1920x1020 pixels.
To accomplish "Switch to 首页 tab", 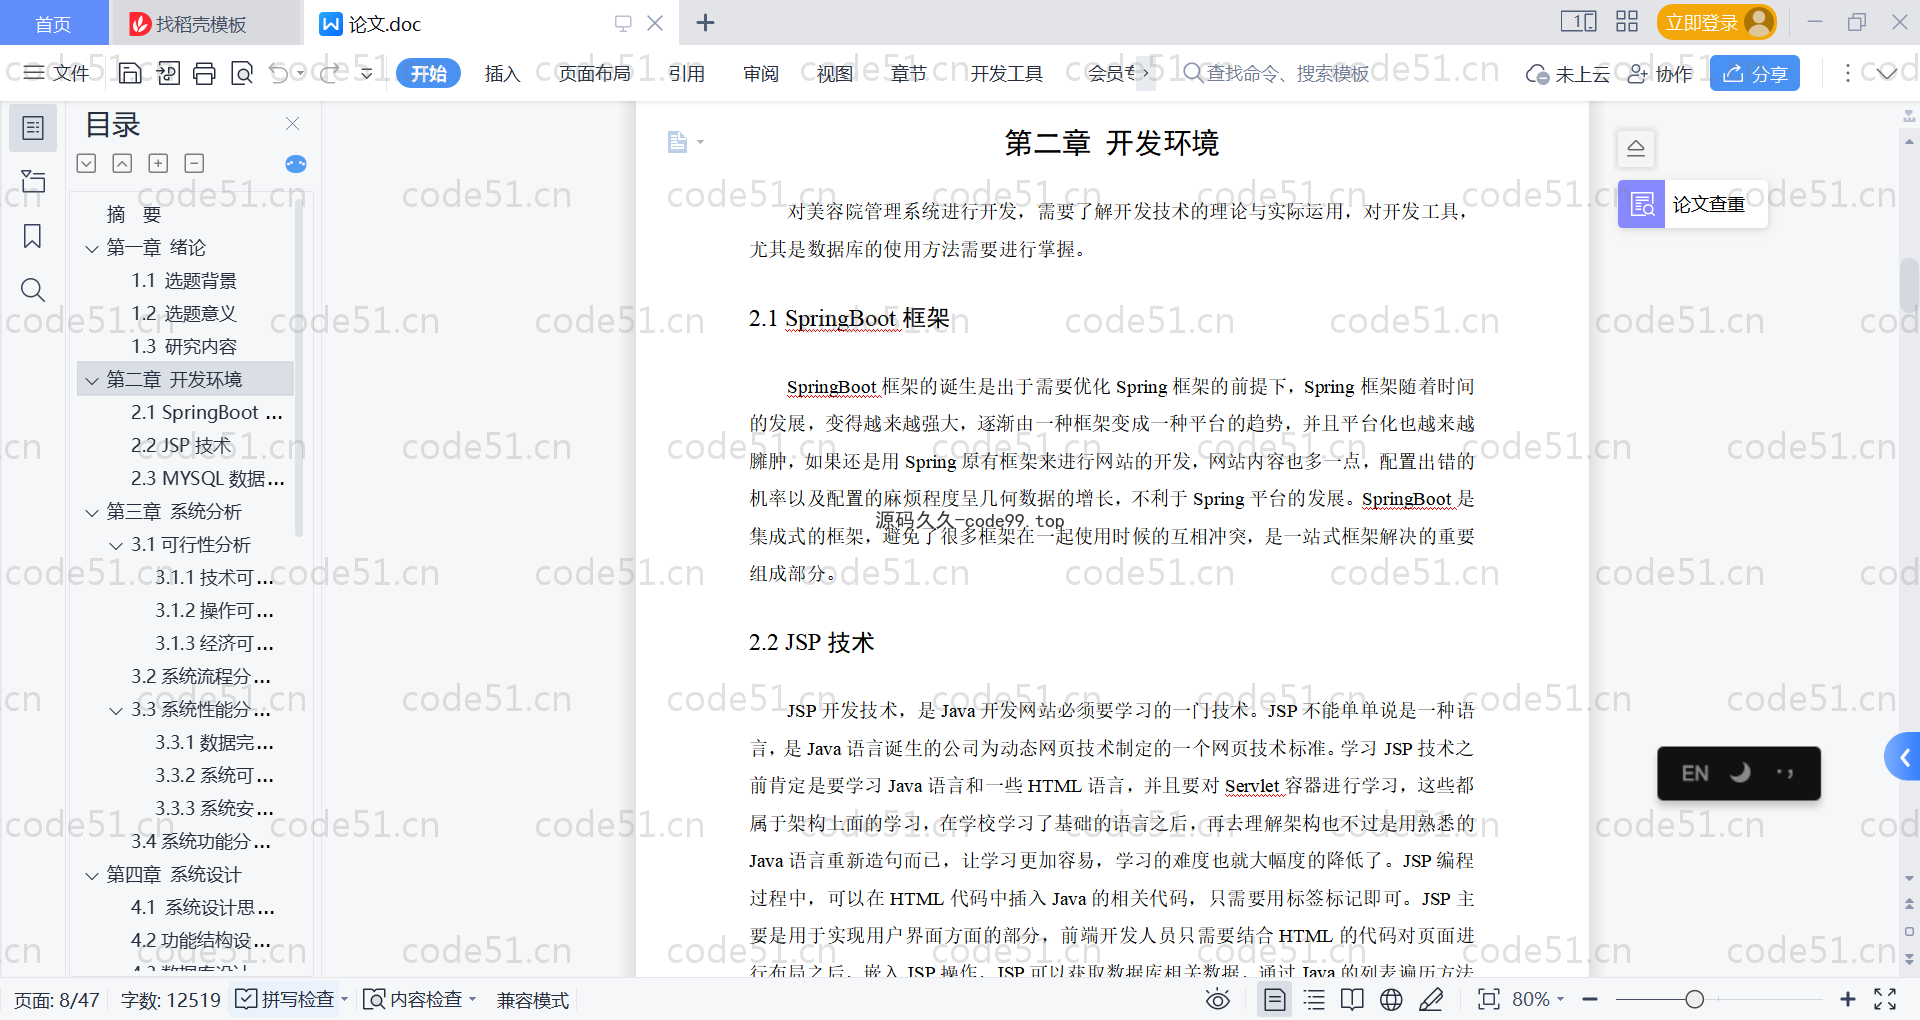I will [53, 23].
